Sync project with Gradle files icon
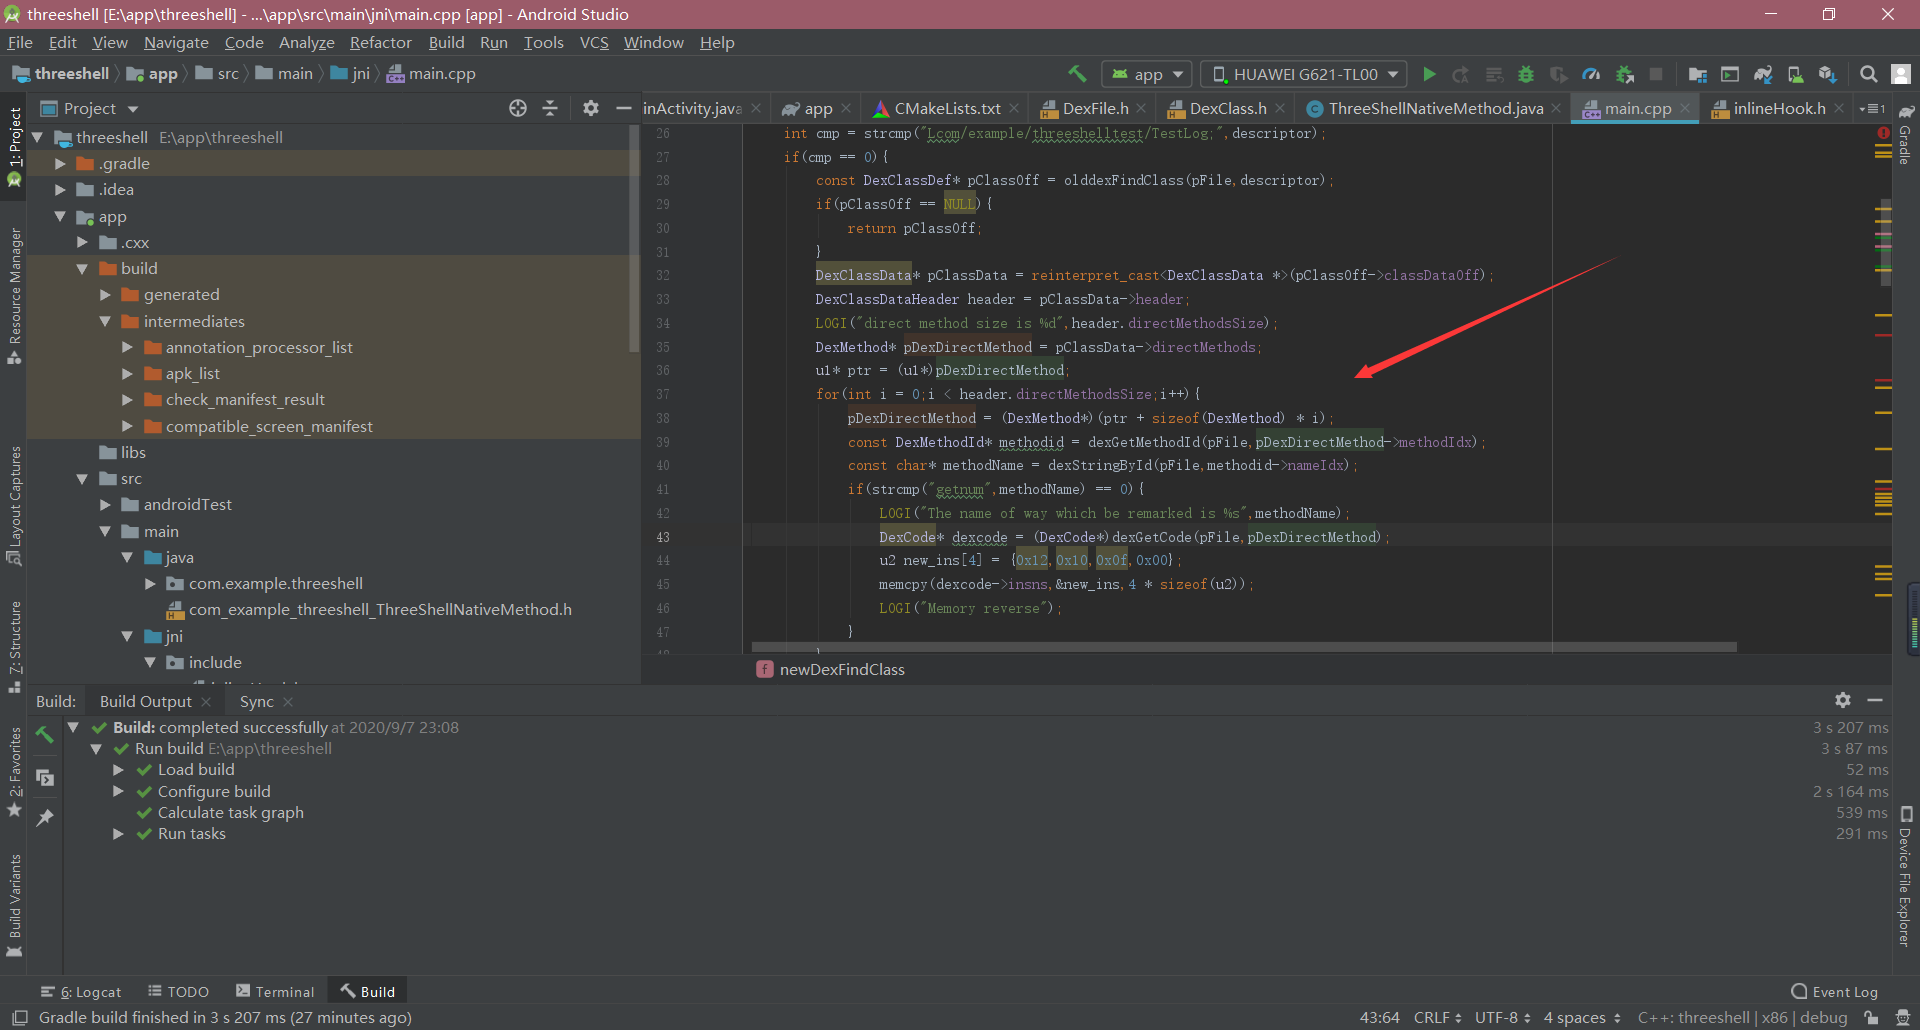The height and width of the screenshot is (1030, 1920). click(1763, 74)
